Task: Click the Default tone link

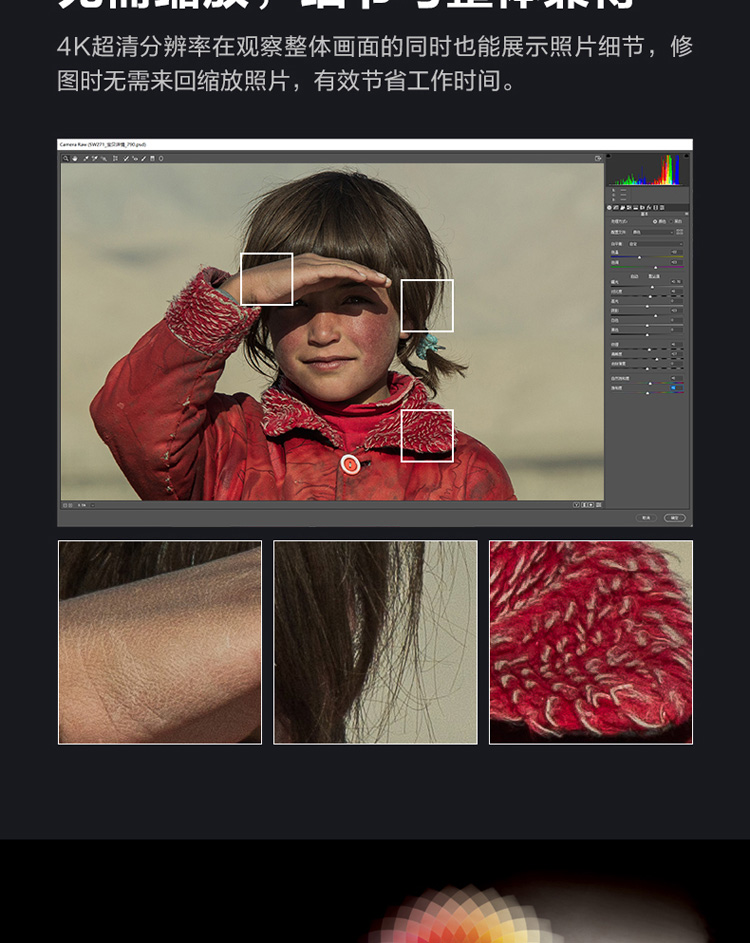Action: click(654, 276)
